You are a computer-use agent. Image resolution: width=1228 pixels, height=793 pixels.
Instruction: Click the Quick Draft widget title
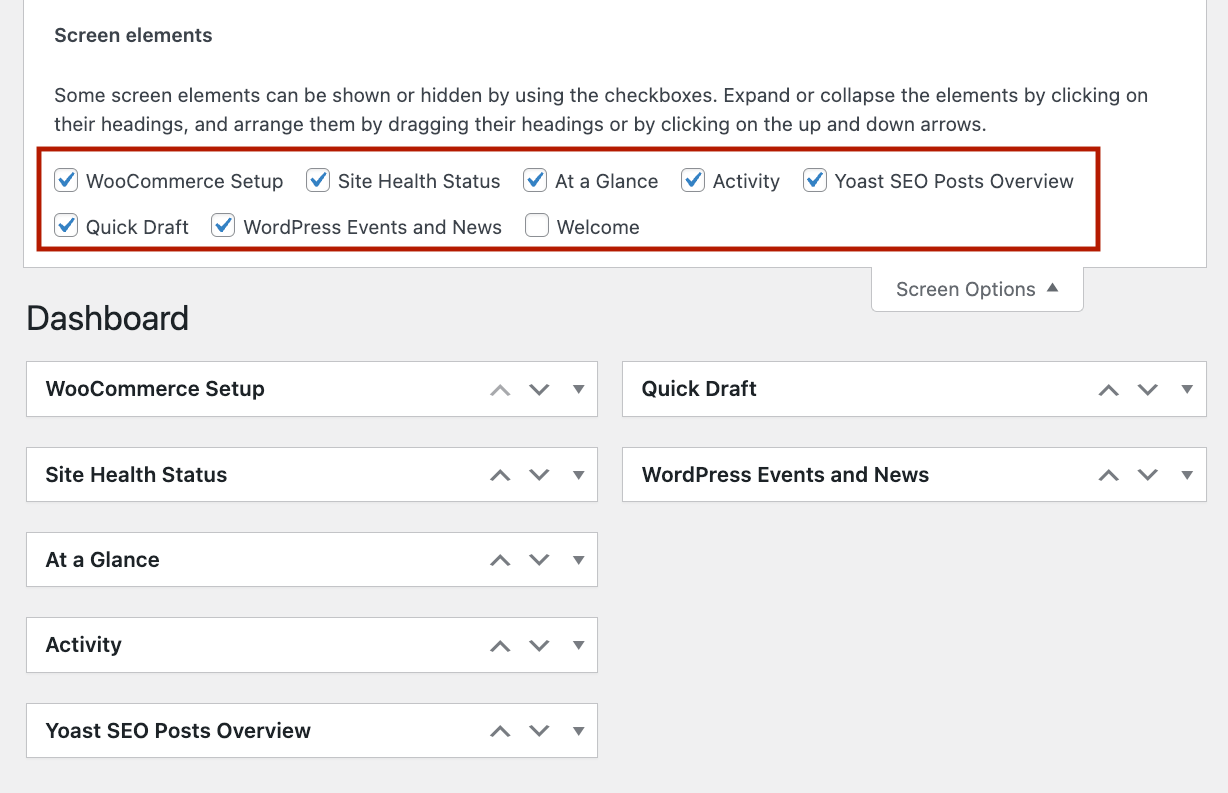pyautogui.click(x=698, y=389)
